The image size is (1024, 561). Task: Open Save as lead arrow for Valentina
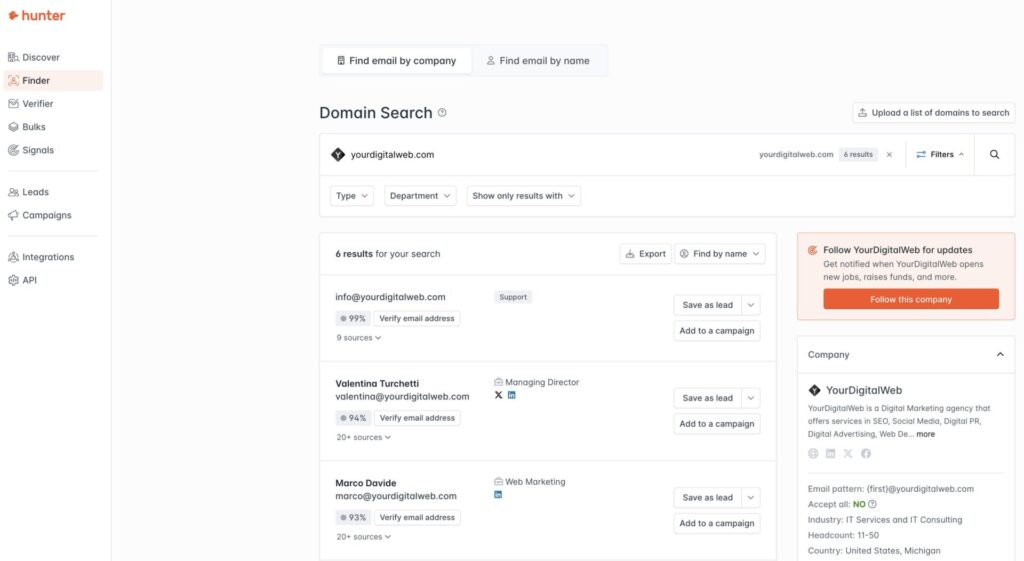point(750,398)
